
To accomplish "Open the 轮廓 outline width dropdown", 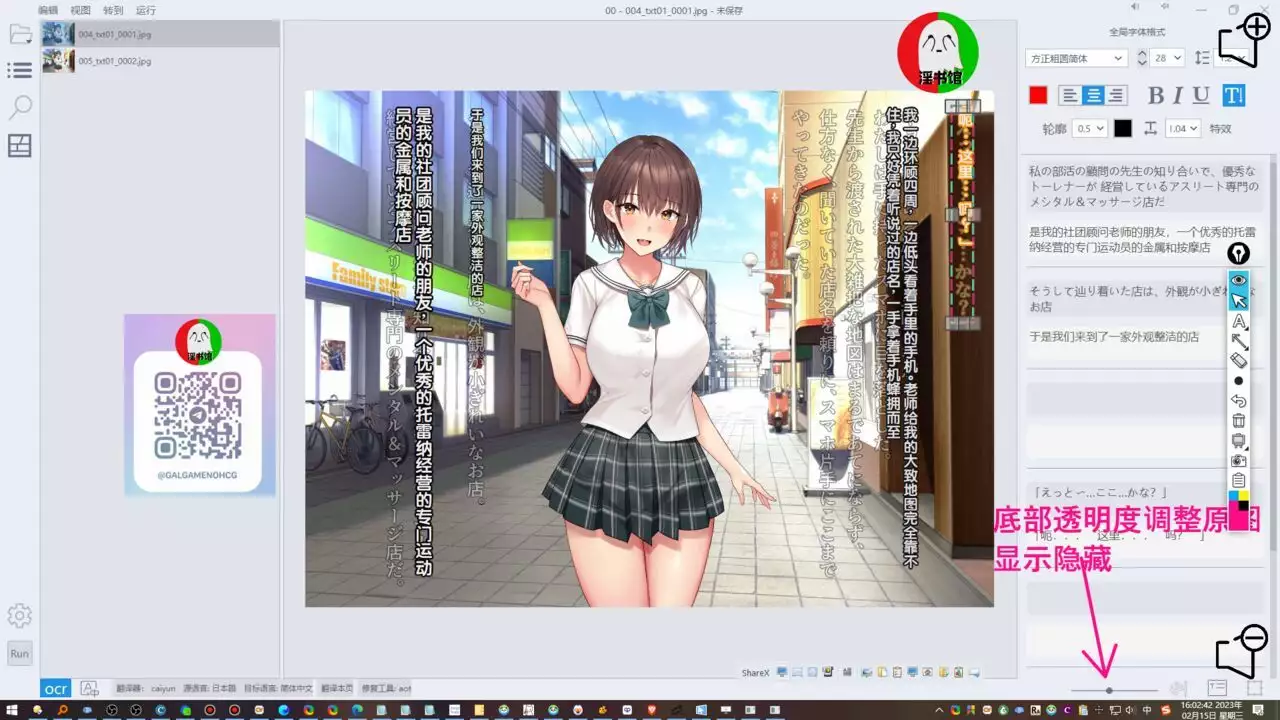I will coord(1089,128).
